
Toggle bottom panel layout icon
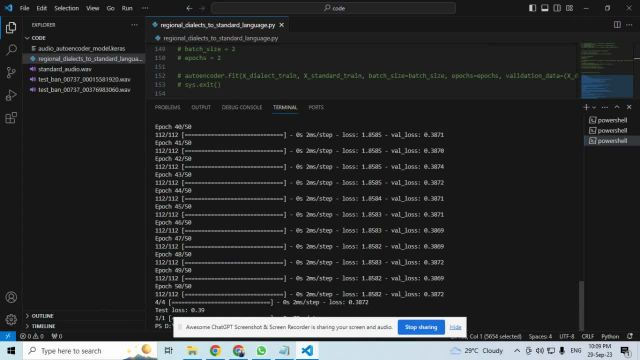coord(544,8)
